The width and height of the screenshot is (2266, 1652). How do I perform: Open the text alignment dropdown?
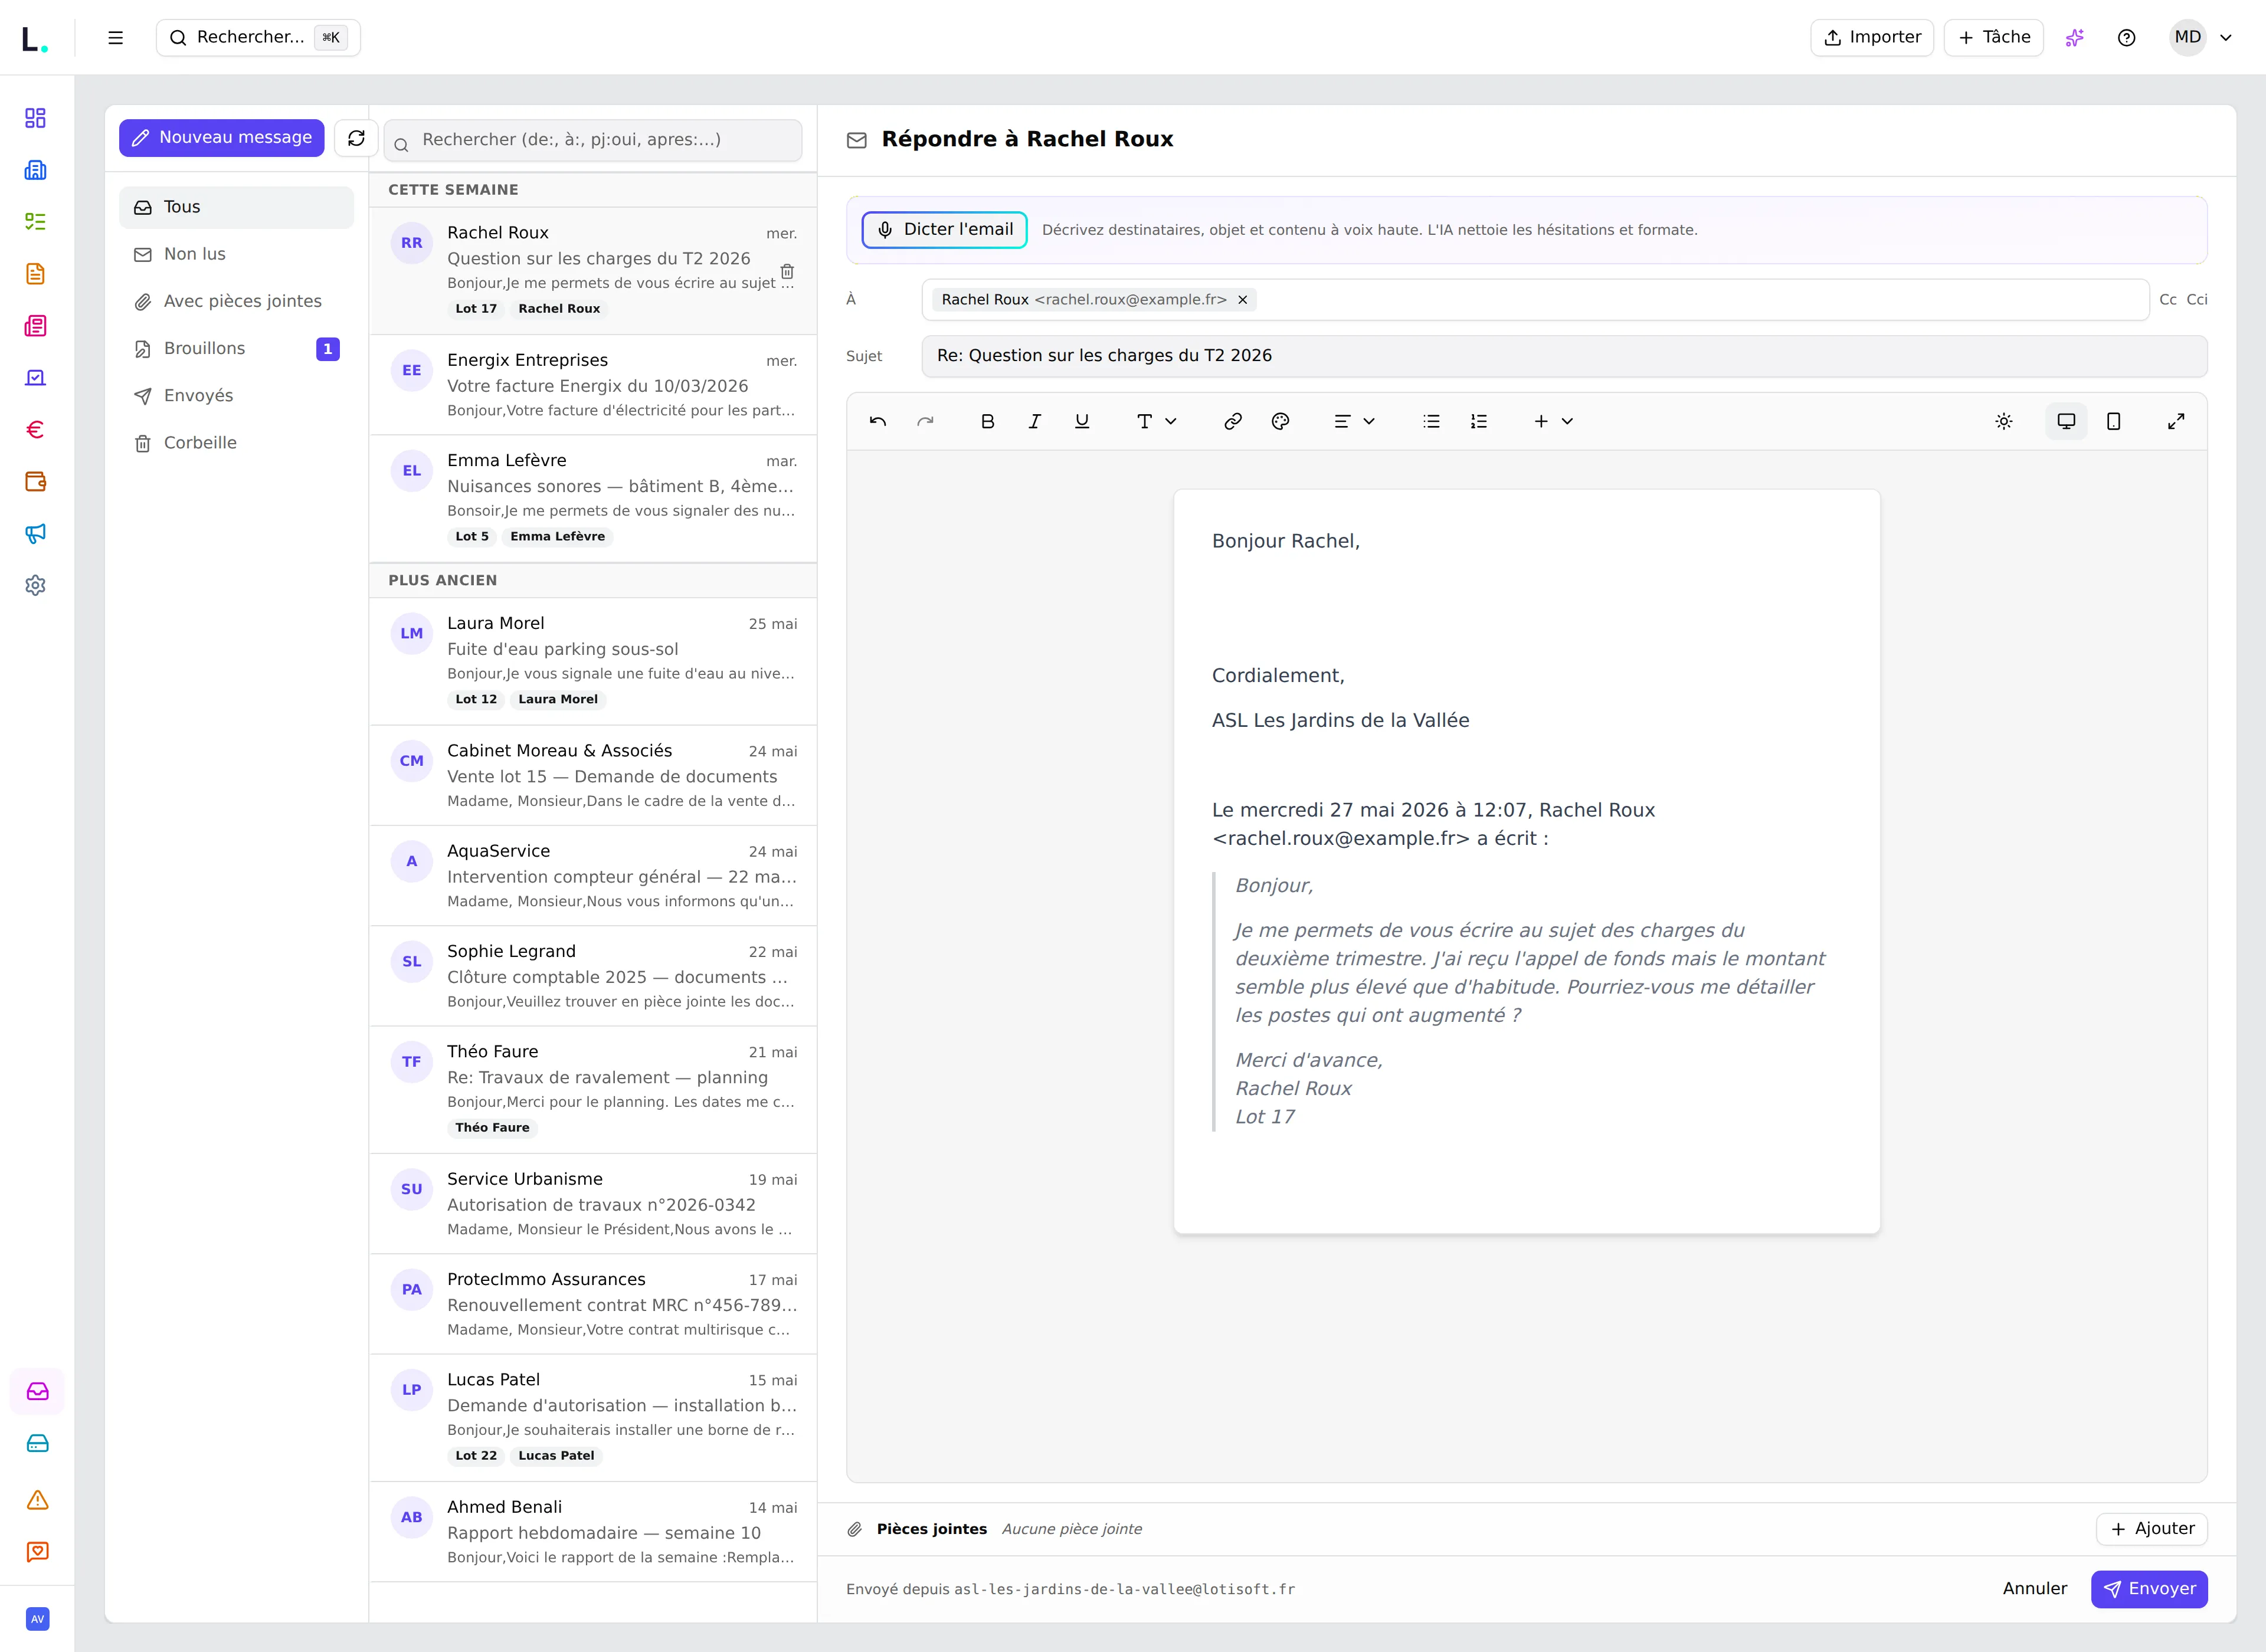pyautogui.click(x=1354, y=421)
